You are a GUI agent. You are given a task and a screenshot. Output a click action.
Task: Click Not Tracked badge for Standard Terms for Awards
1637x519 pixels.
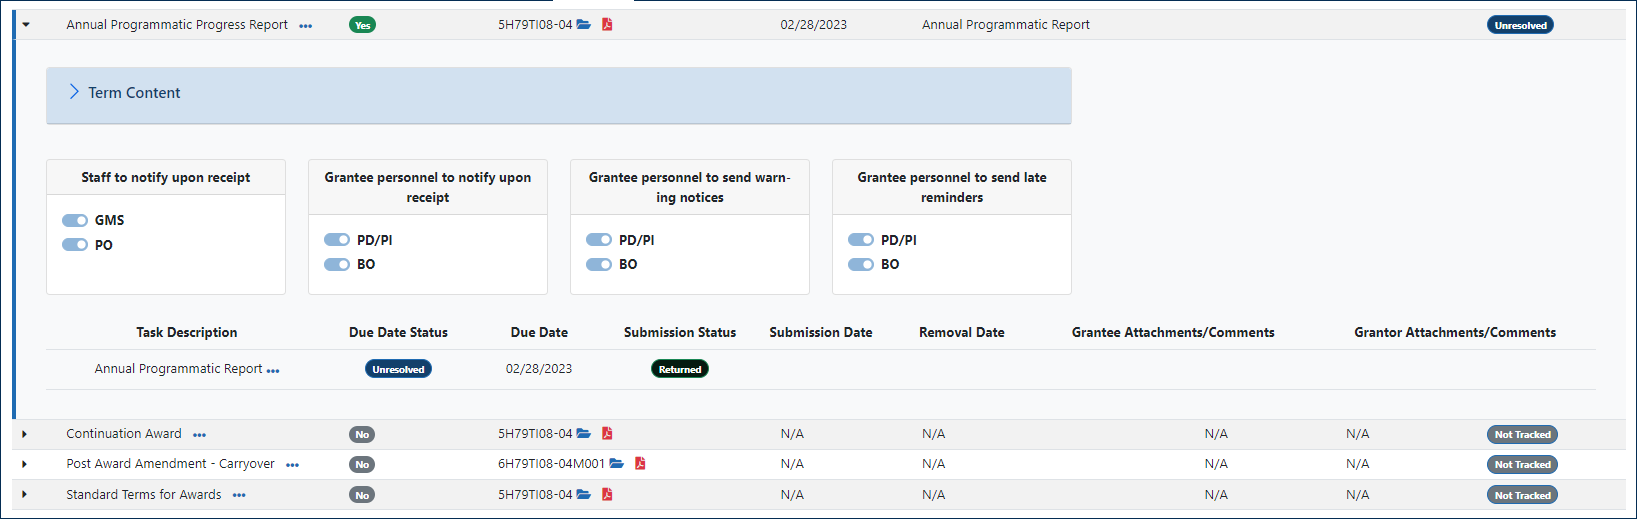(1522, 495)
